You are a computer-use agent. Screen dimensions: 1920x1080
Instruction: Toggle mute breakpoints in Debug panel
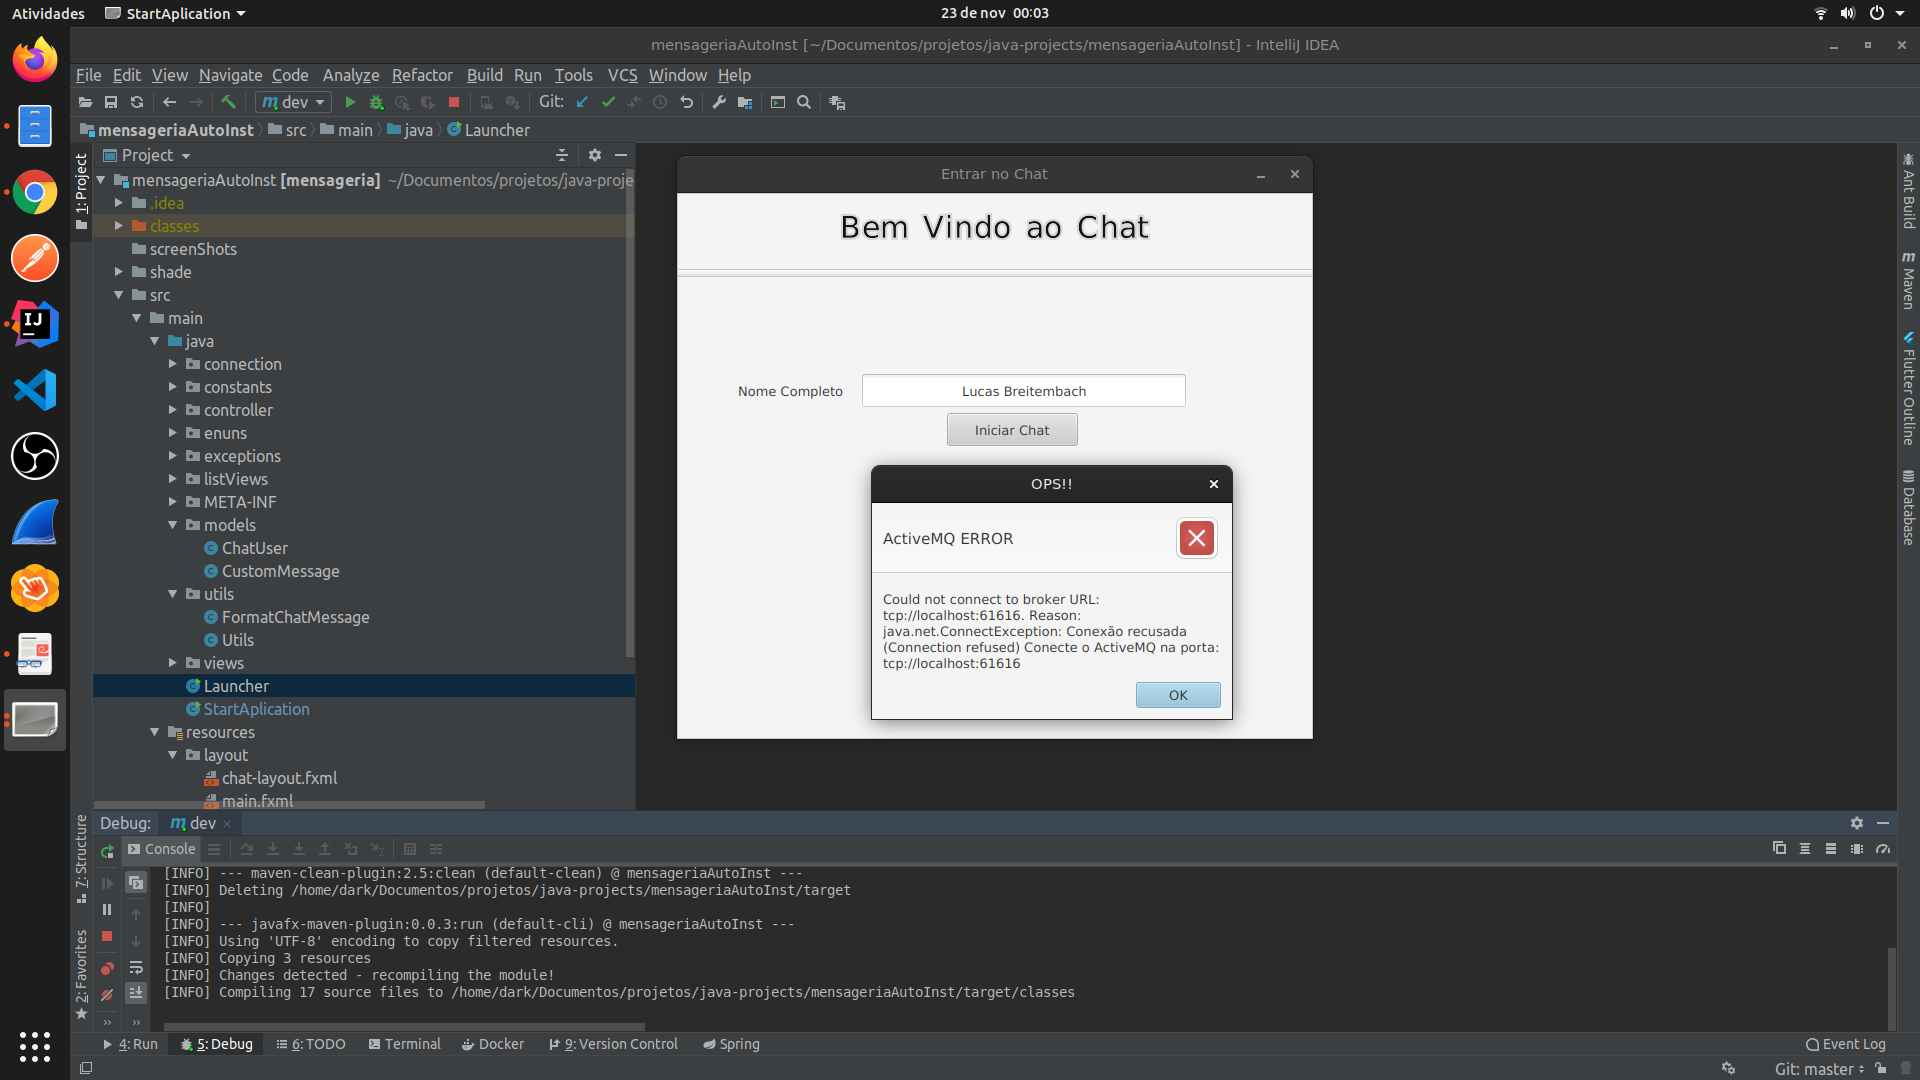pyautogui.click(x=107, y=995)
